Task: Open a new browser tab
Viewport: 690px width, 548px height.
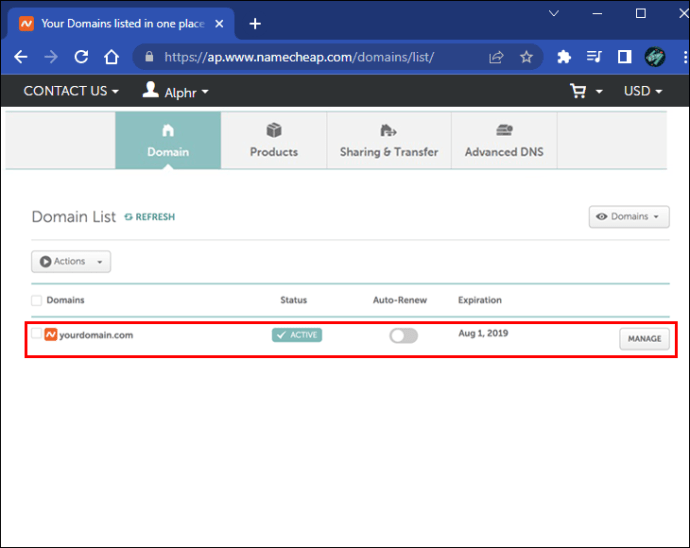Action: (255, 24)
